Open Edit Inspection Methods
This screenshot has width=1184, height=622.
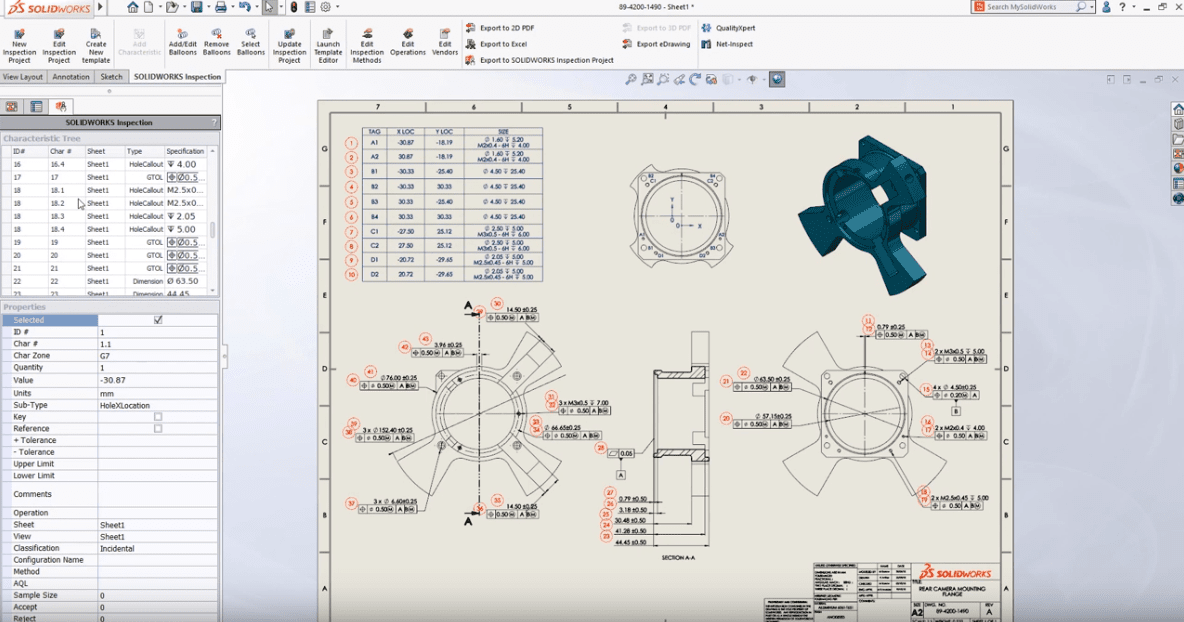point(367,46)
